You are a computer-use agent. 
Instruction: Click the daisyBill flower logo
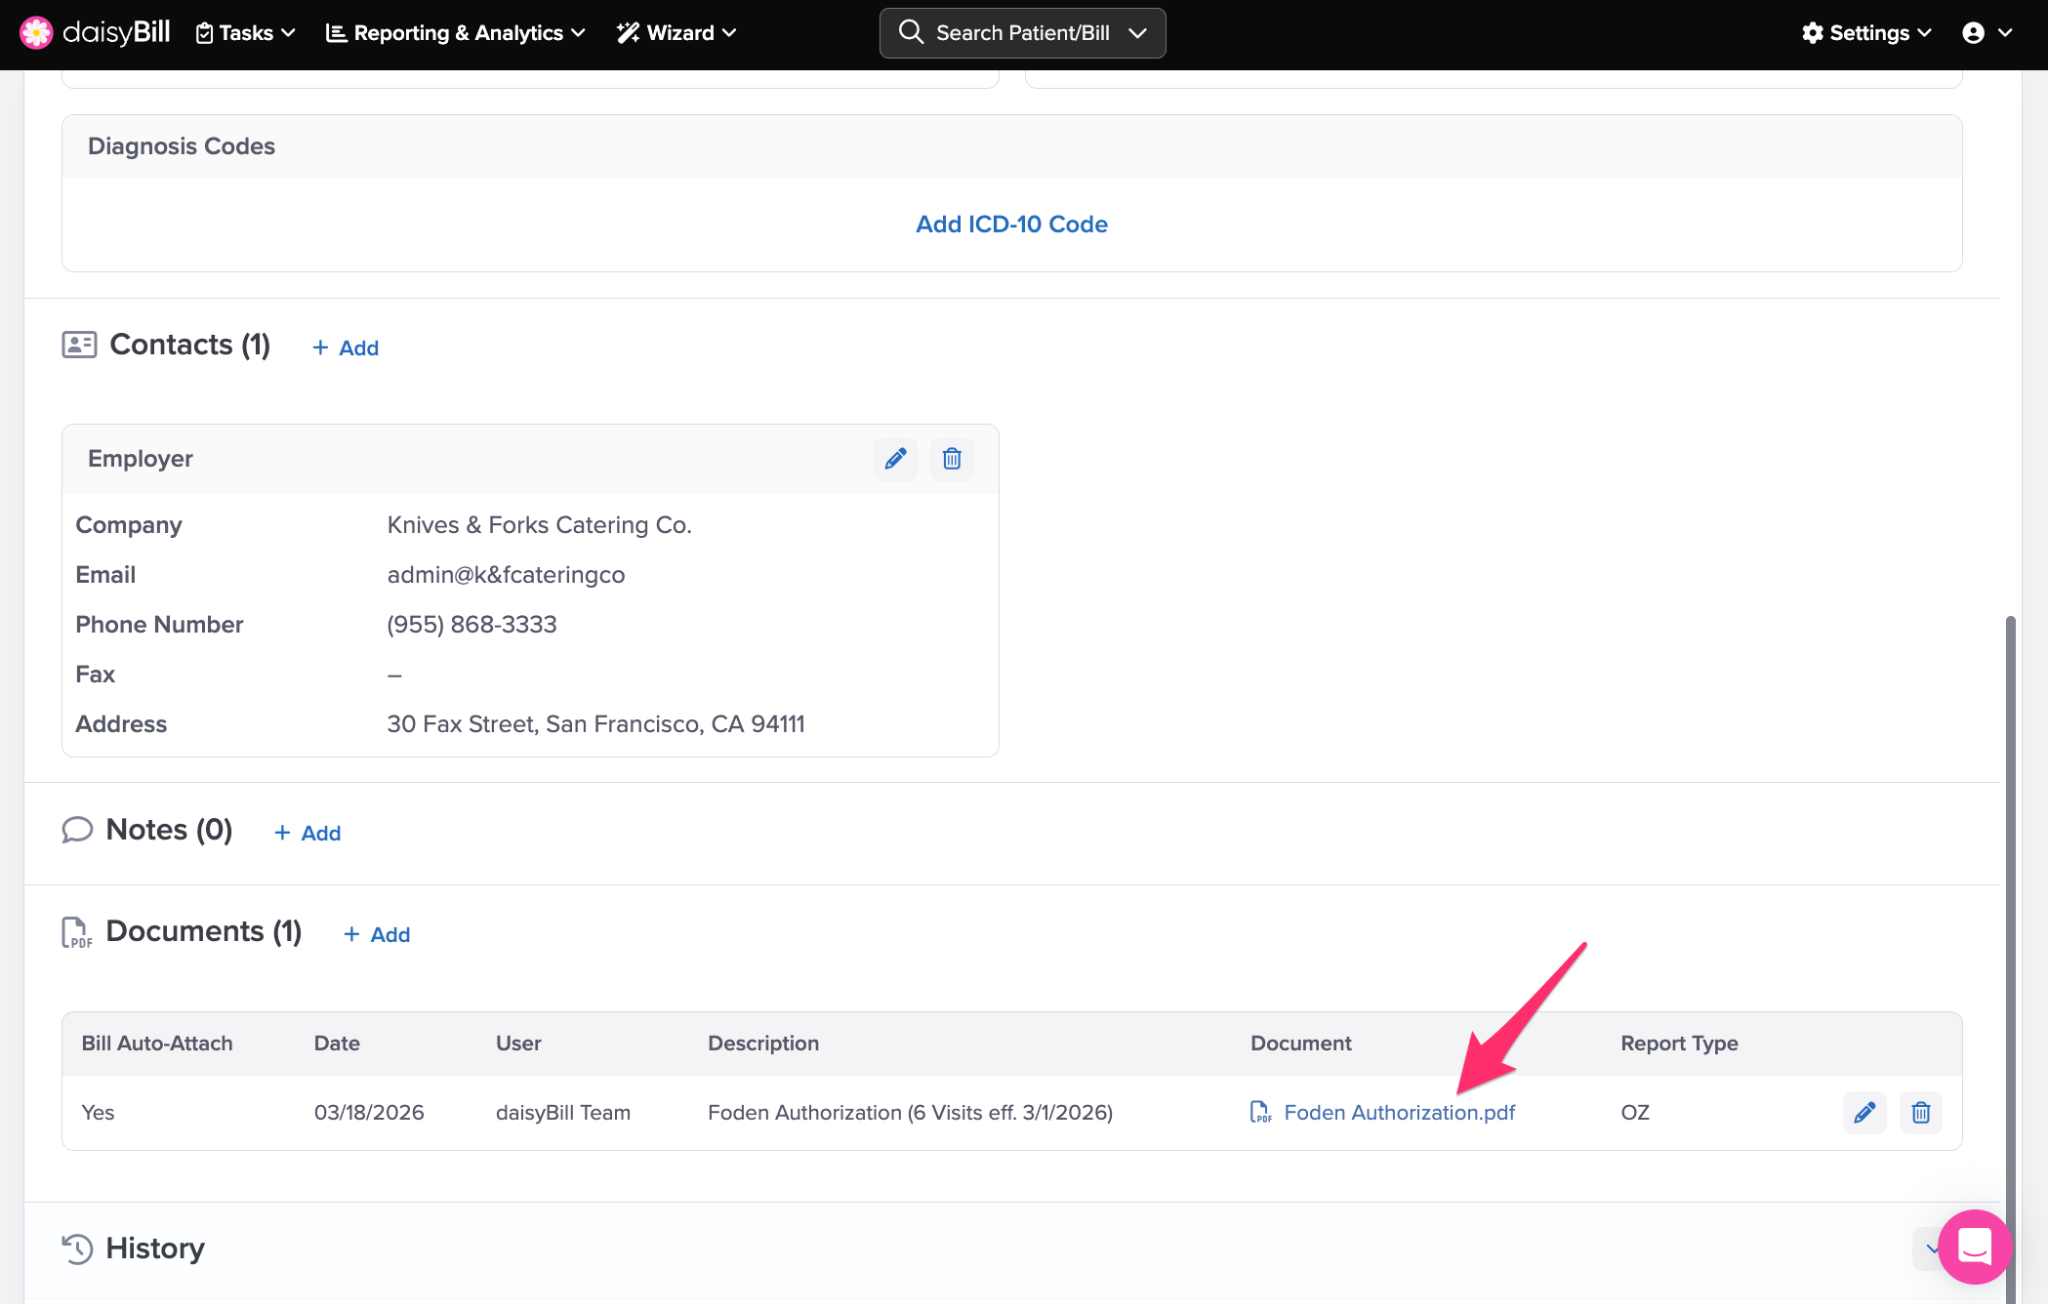pyautogui.click(x=36, y=32)
